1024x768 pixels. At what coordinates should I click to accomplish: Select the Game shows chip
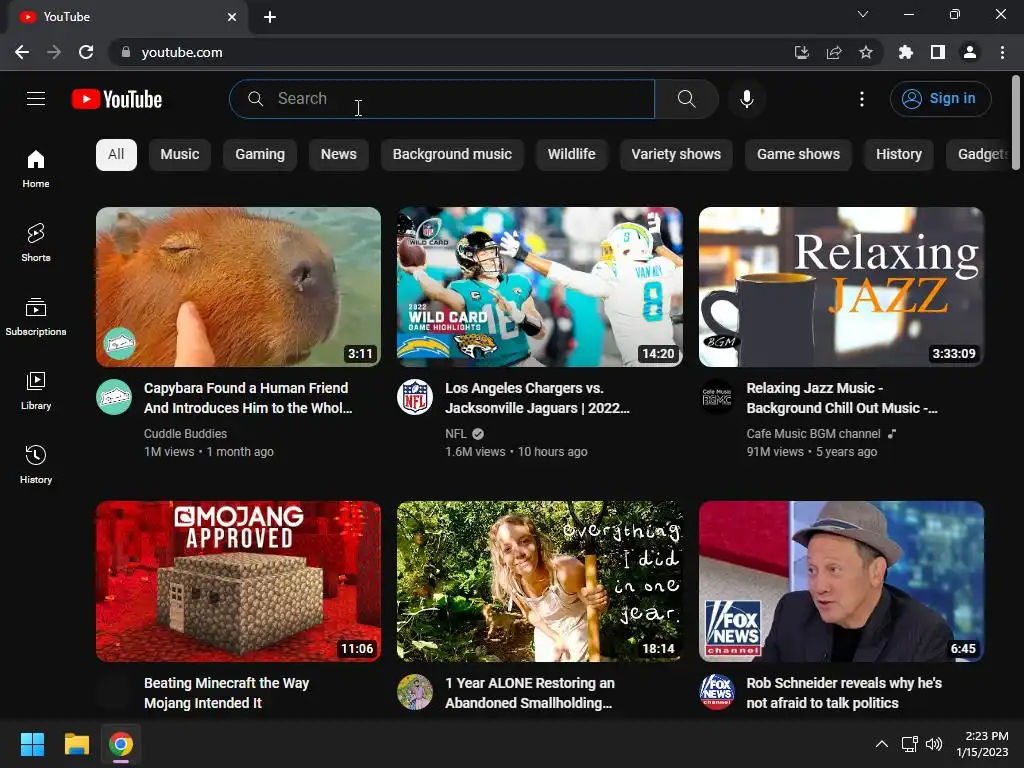point(798,155)
